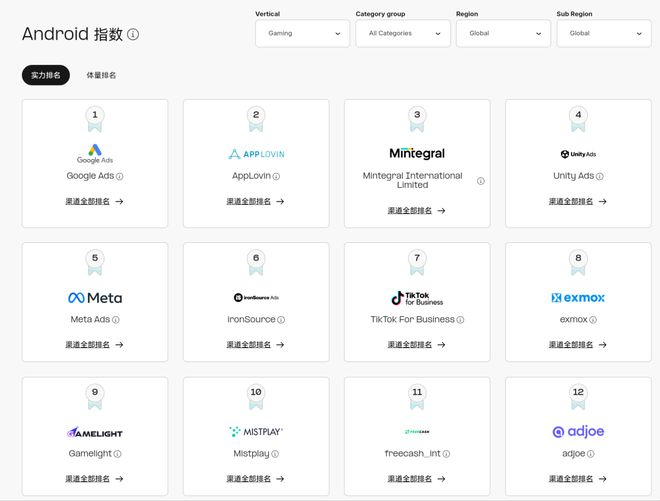Click the Google Ads logo
The image size is (660, 501).
[x=95, y=154]
